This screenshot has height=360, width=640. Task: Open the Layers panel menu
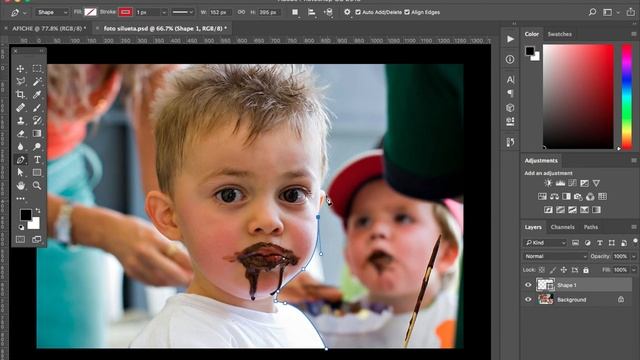click(634, 227)
